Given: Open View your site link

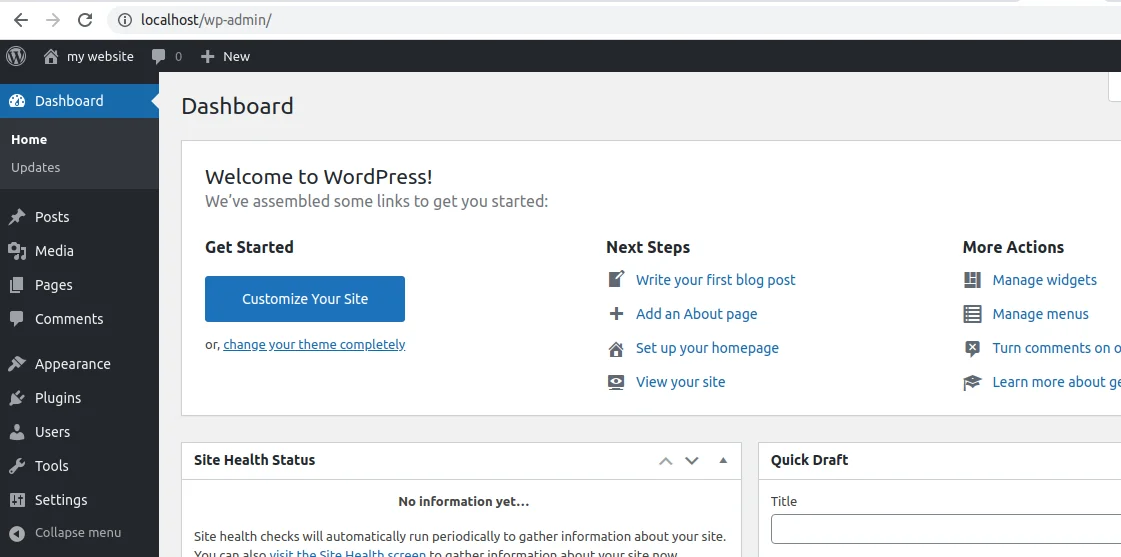Looking at the screenshot, I should click(681, 382).
